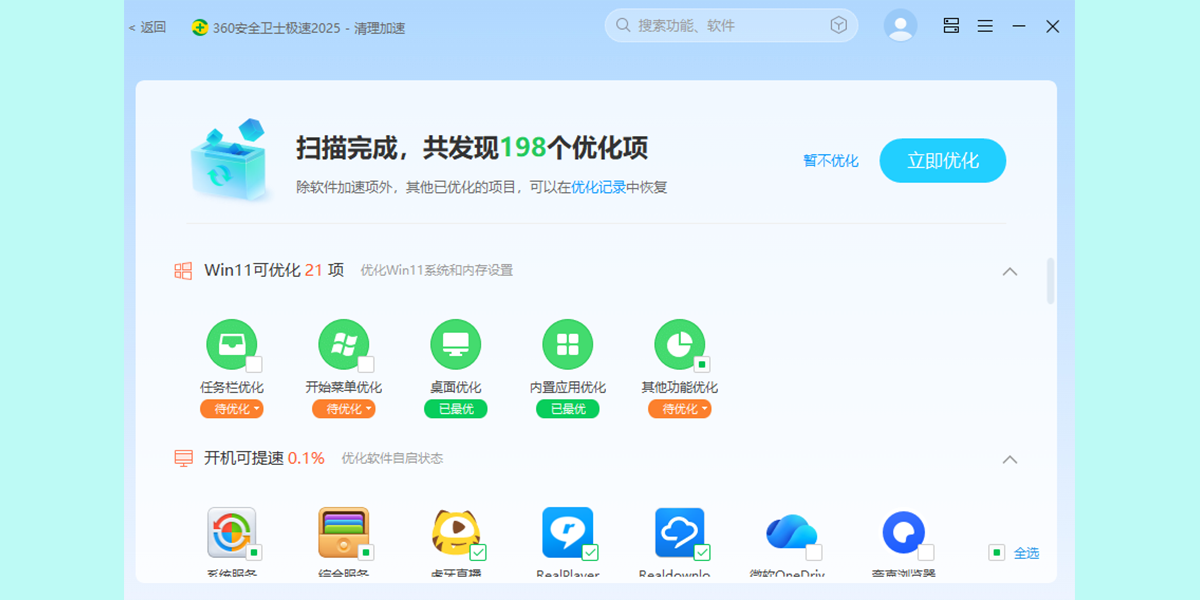Click the 任务栏优化 taskbar icon
The height and width of the screenshot is (600, 1200).
[x=231, y=345]
